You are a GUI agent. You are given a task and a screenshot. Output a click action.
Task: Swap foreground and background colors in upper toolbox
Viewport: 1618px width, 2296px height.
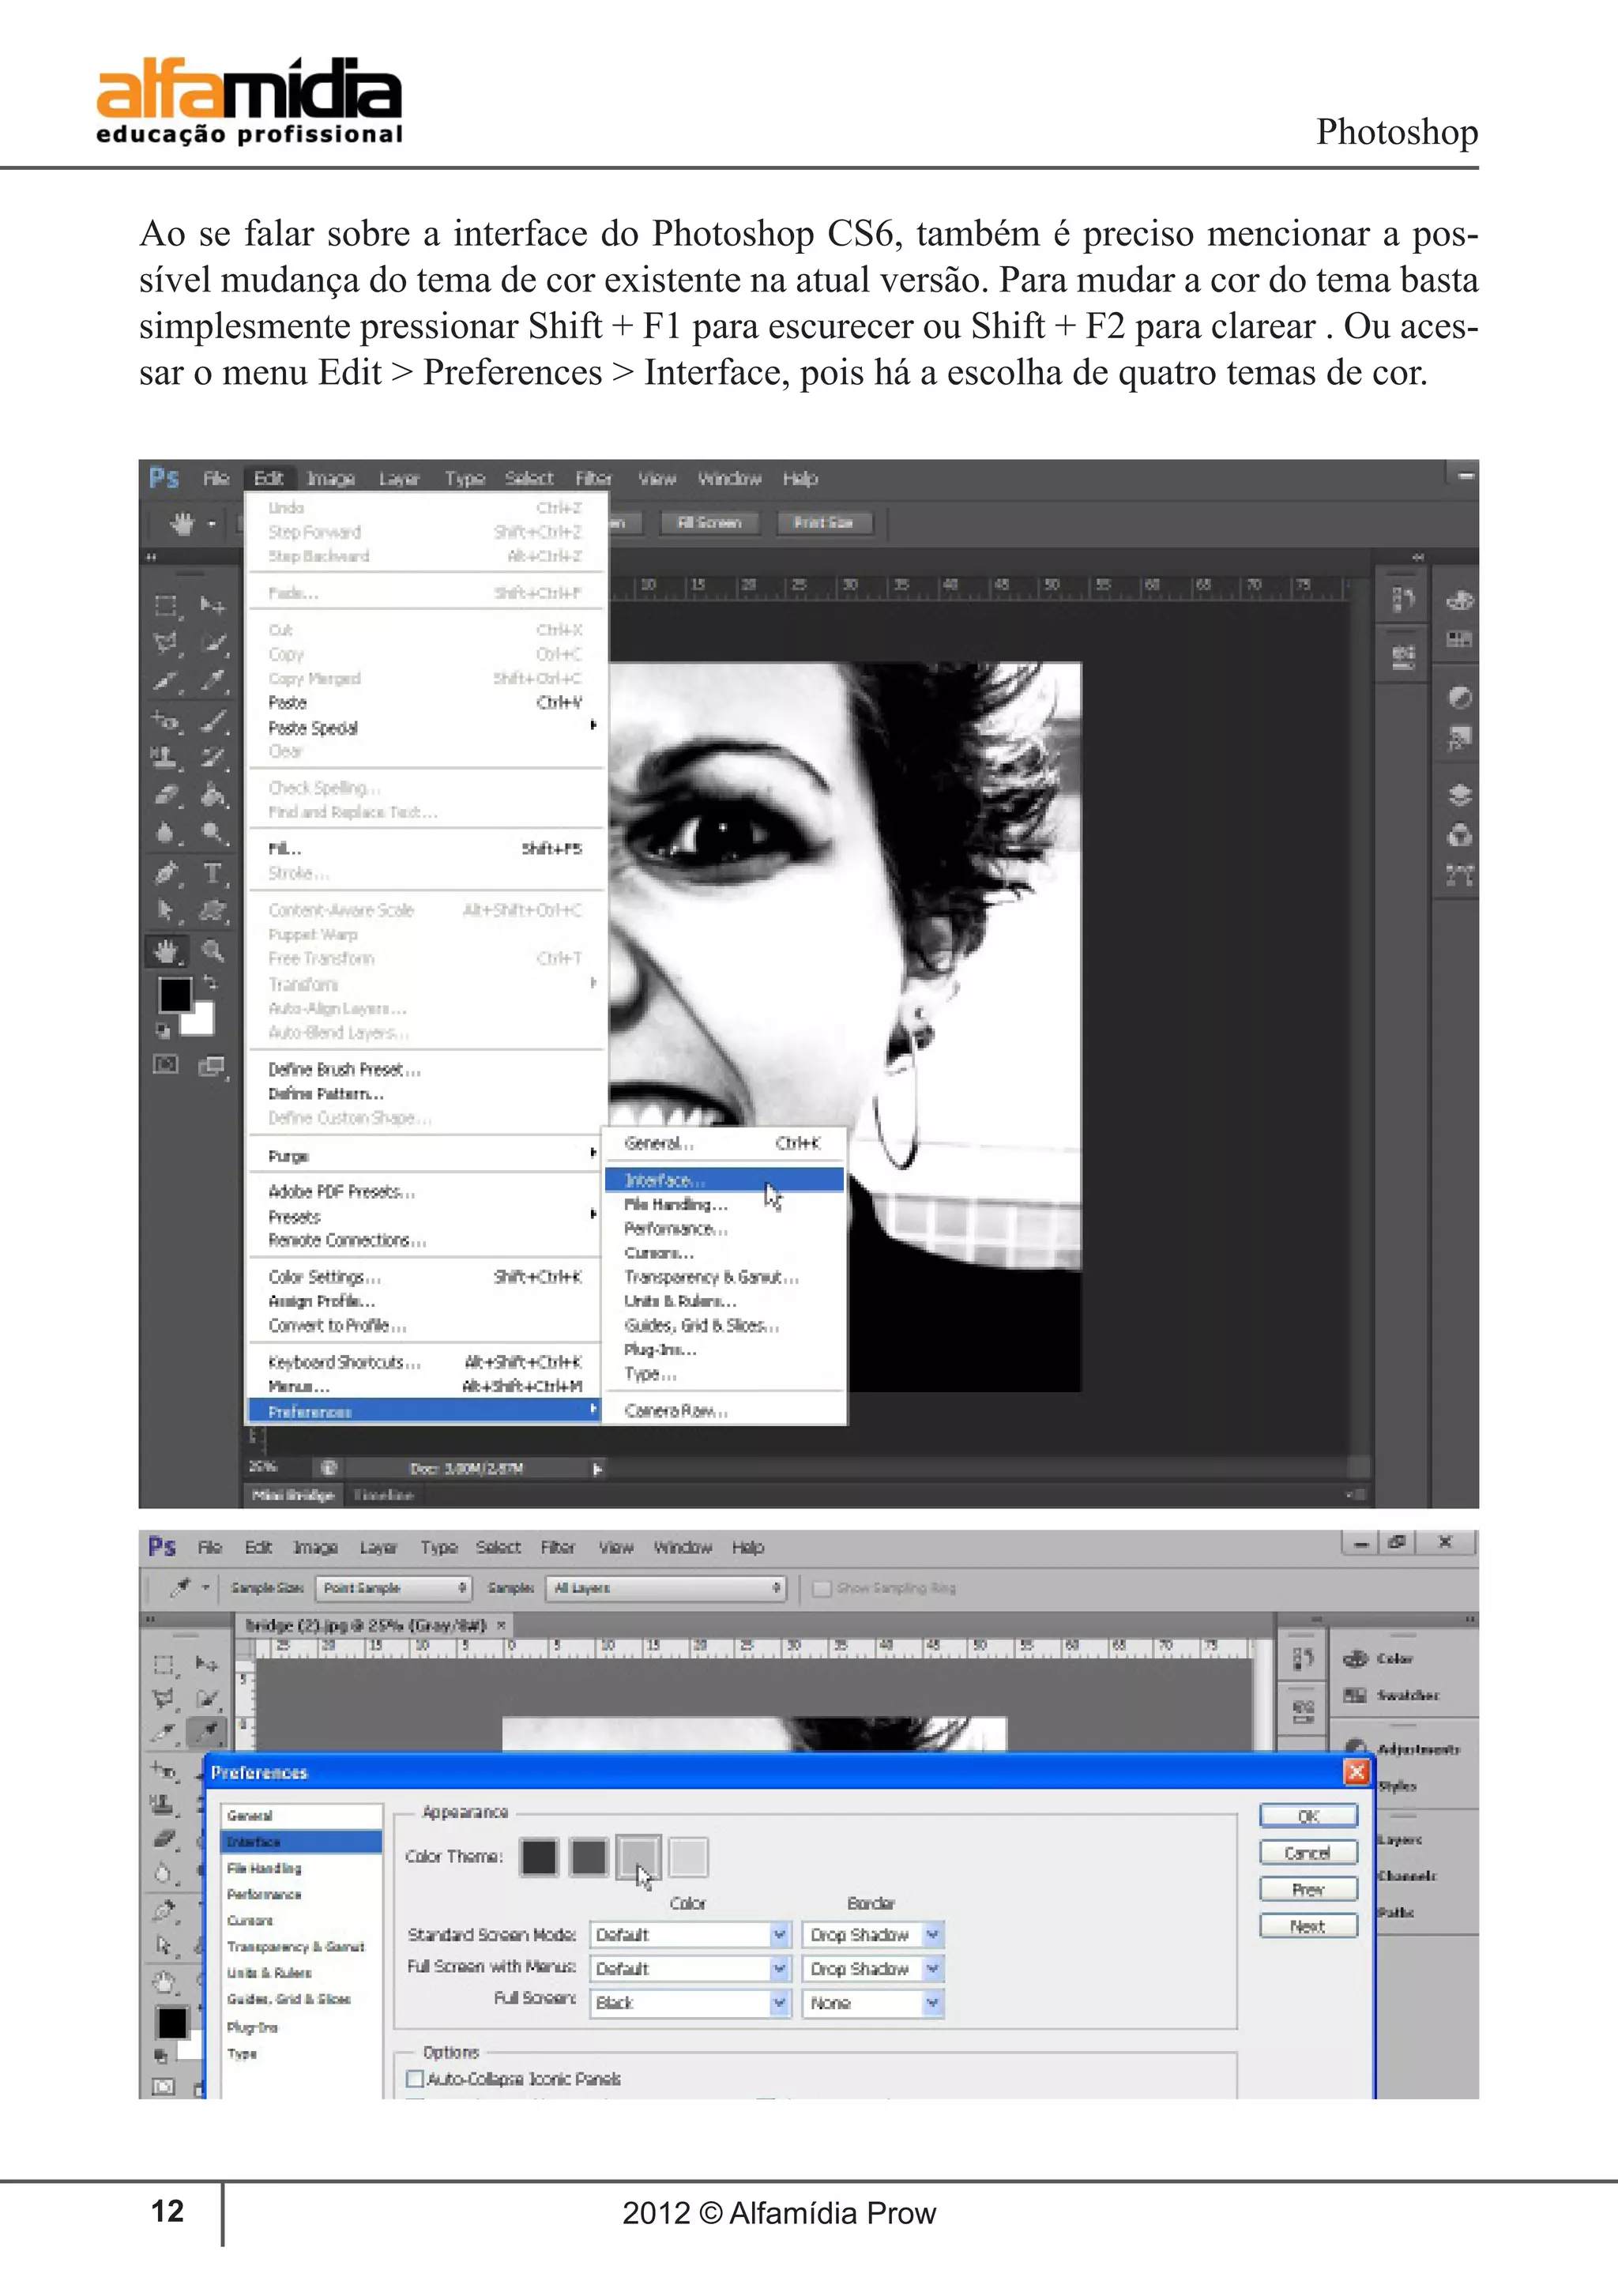(x=211, y=982)
